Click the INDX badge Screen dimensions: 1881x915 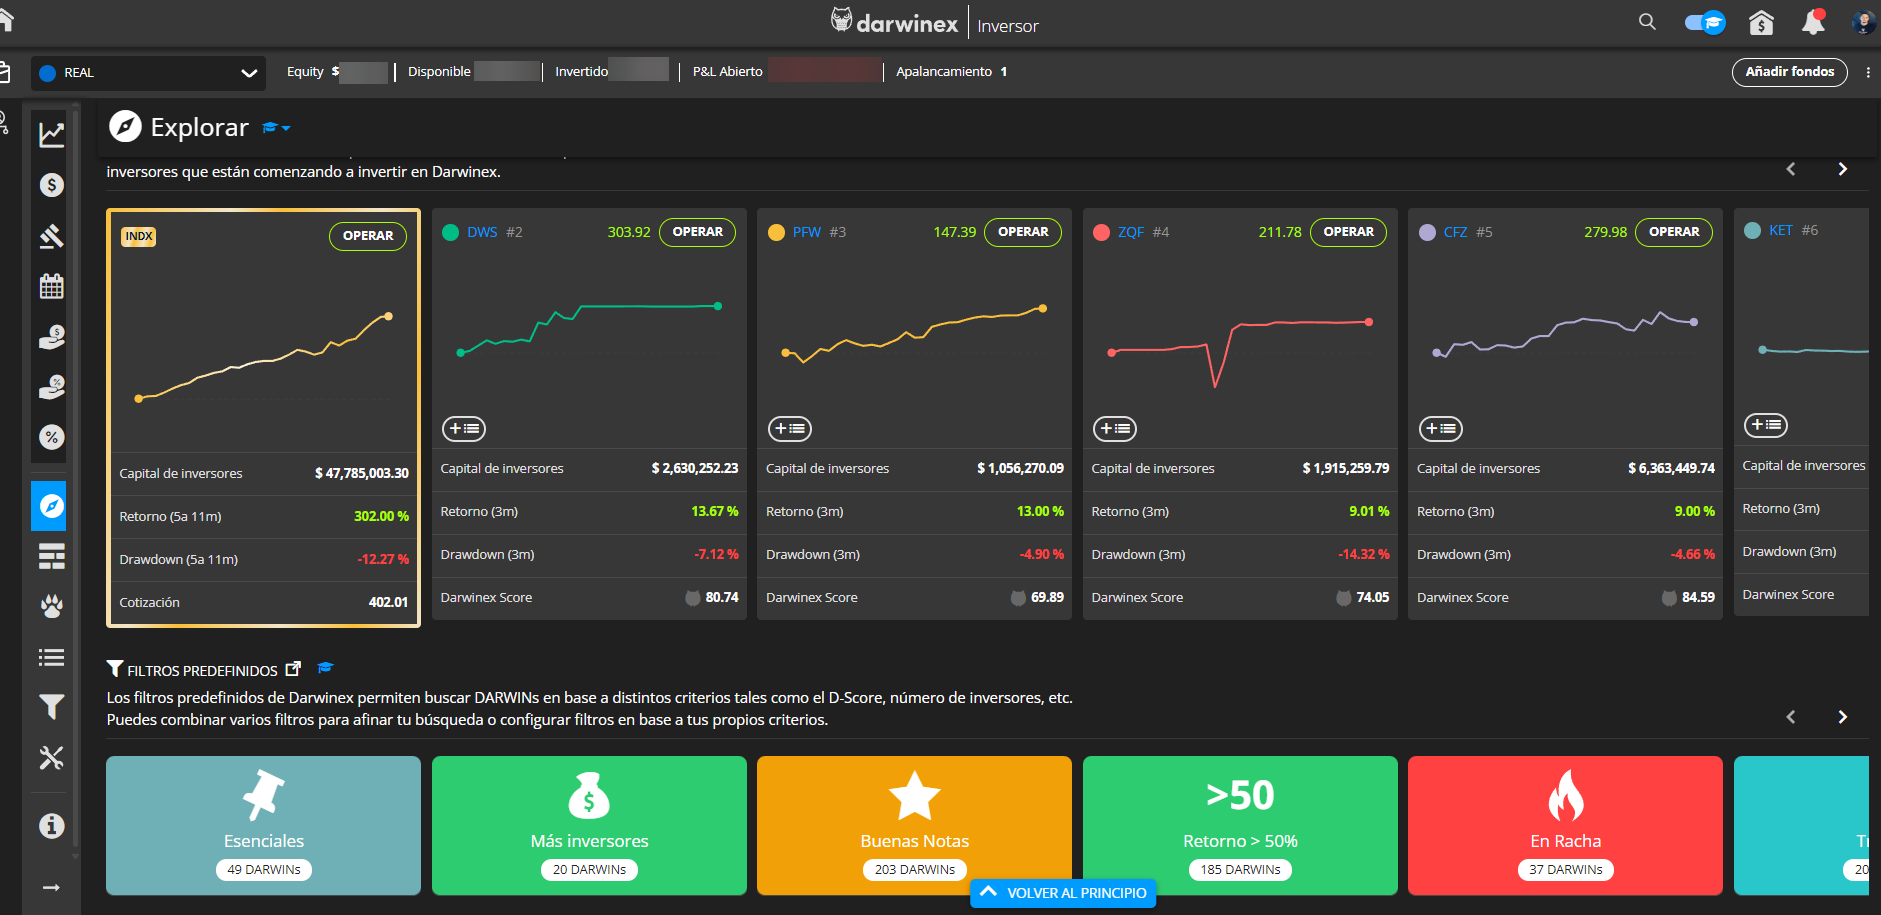(x=139, y=237)
